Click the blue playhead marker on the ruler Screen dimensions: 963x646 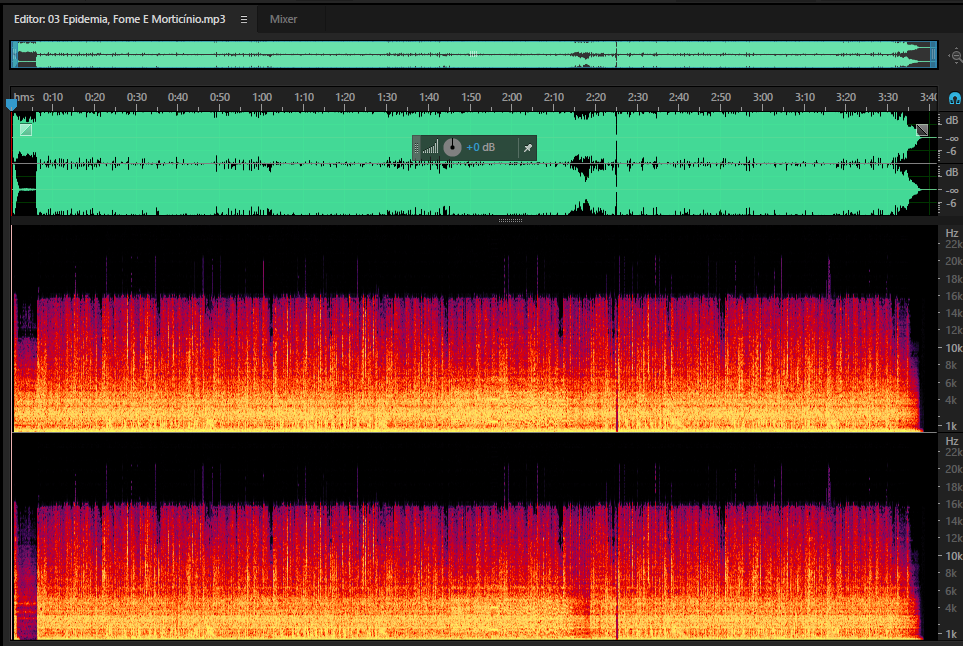tap(11, 104)
